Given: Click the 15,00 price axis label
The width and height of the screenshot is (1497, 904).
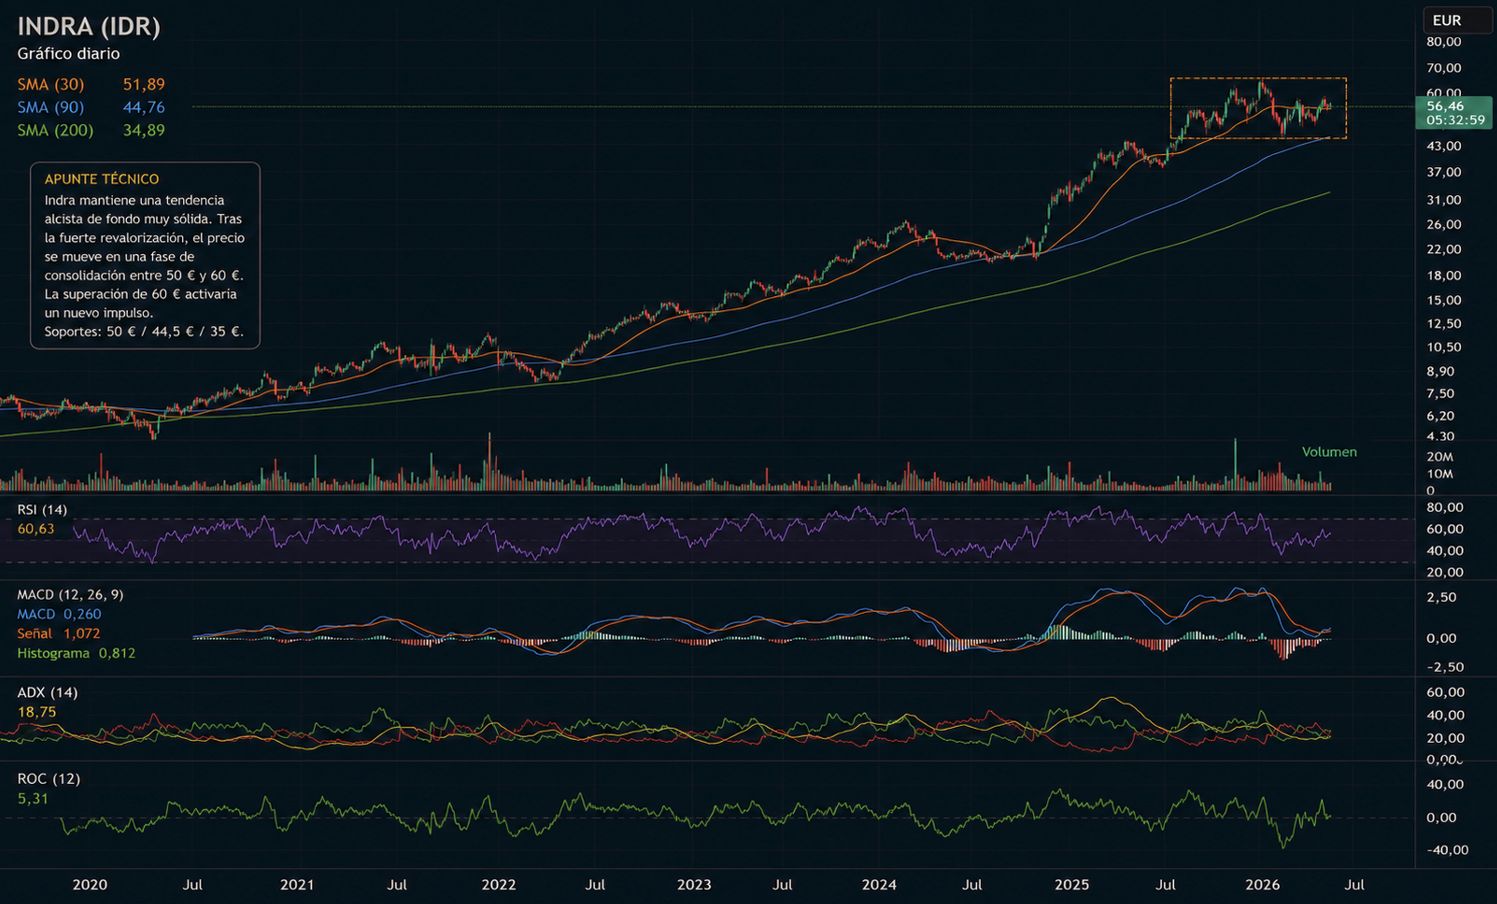Looking at the screenshot, I should [x=1444, y=301].
